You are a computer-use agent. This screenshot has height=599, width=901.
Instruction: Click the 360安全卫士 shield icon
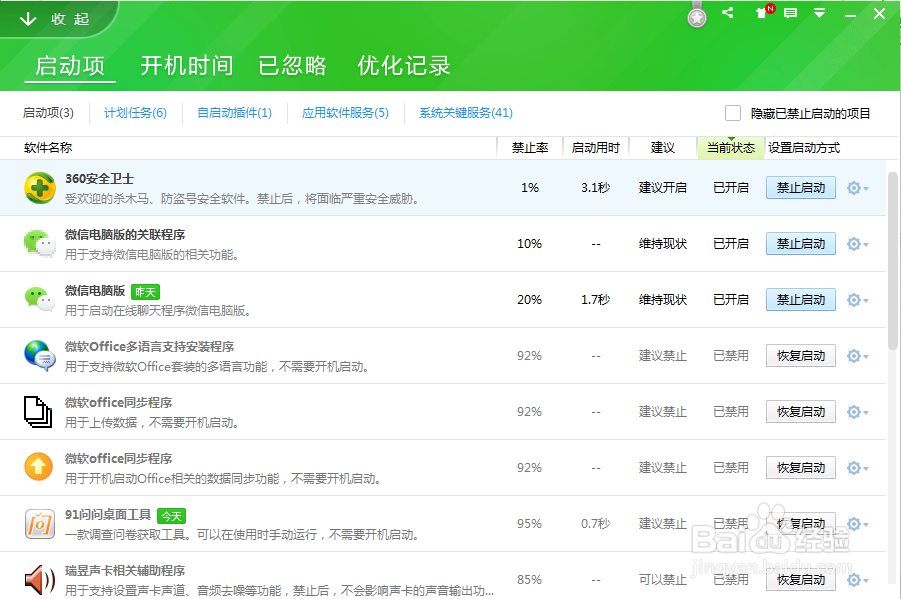click(40, 188)
